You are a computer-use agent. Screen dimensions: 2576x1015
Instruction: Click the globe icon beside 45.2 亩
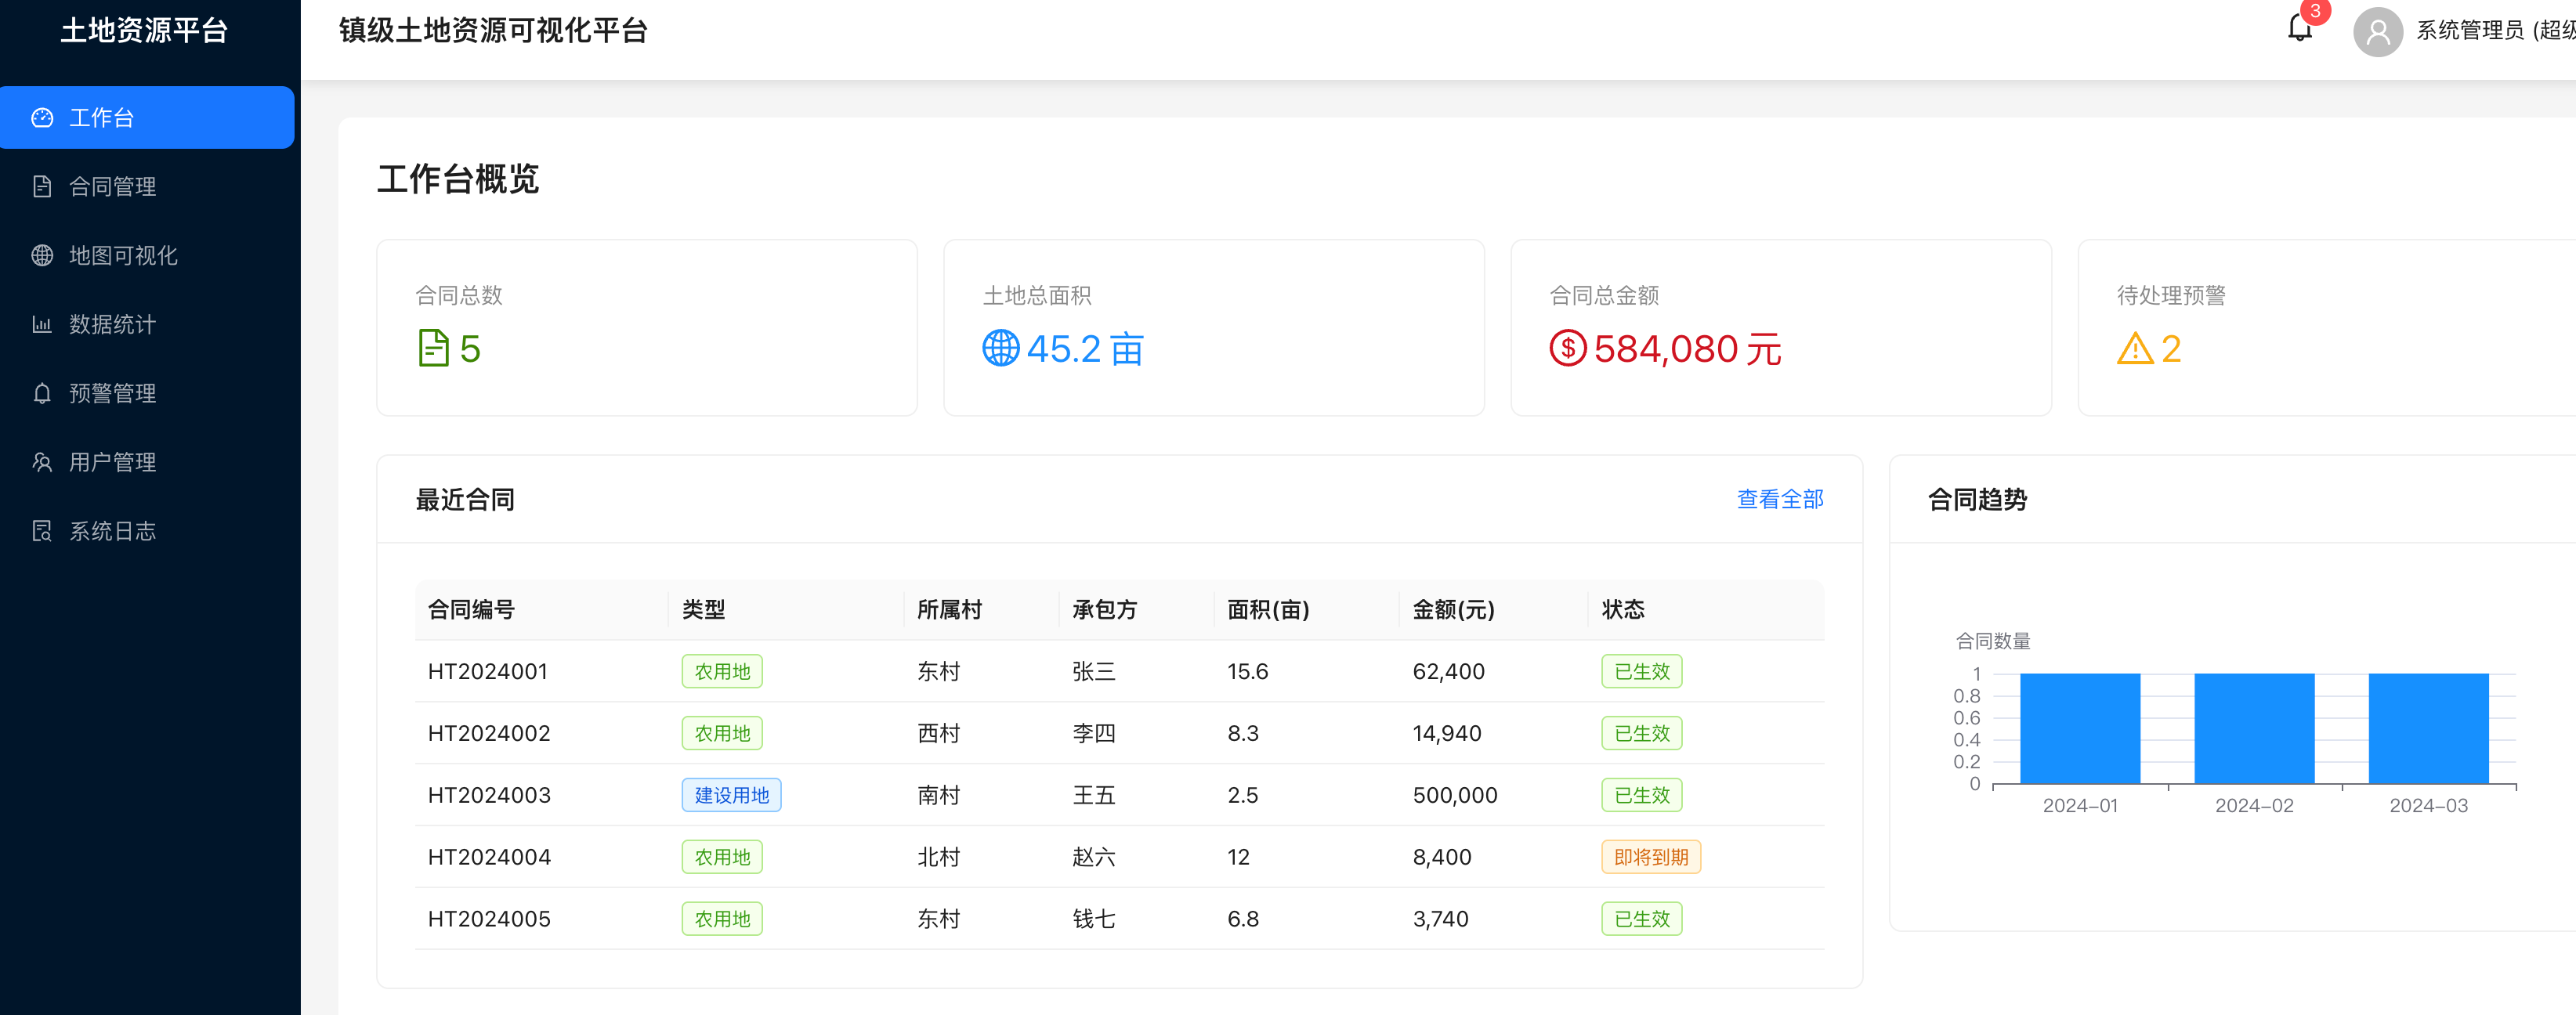1000,348
